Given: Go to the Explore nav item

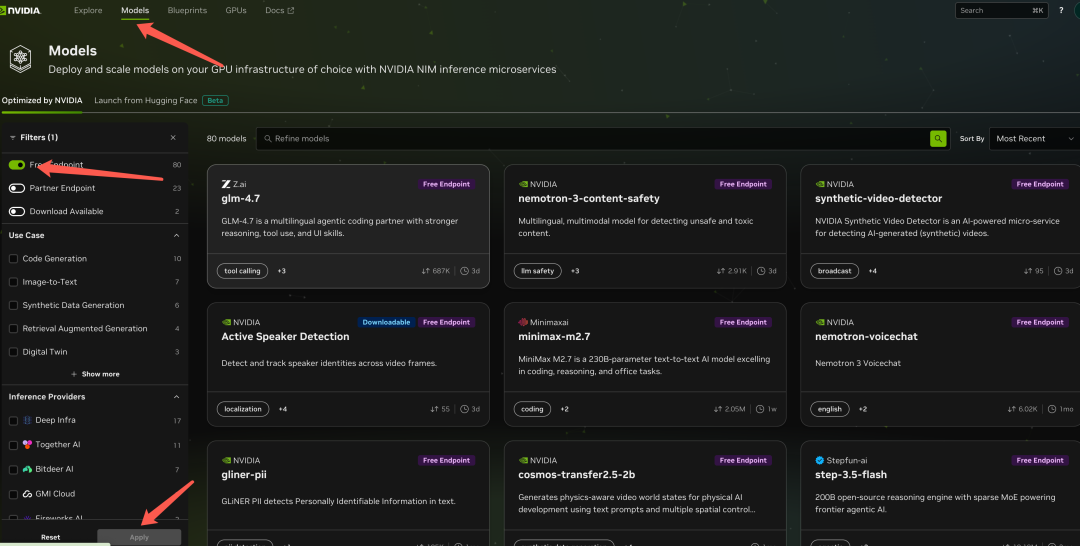Looking at the screenshot, I should pos(88,10).
